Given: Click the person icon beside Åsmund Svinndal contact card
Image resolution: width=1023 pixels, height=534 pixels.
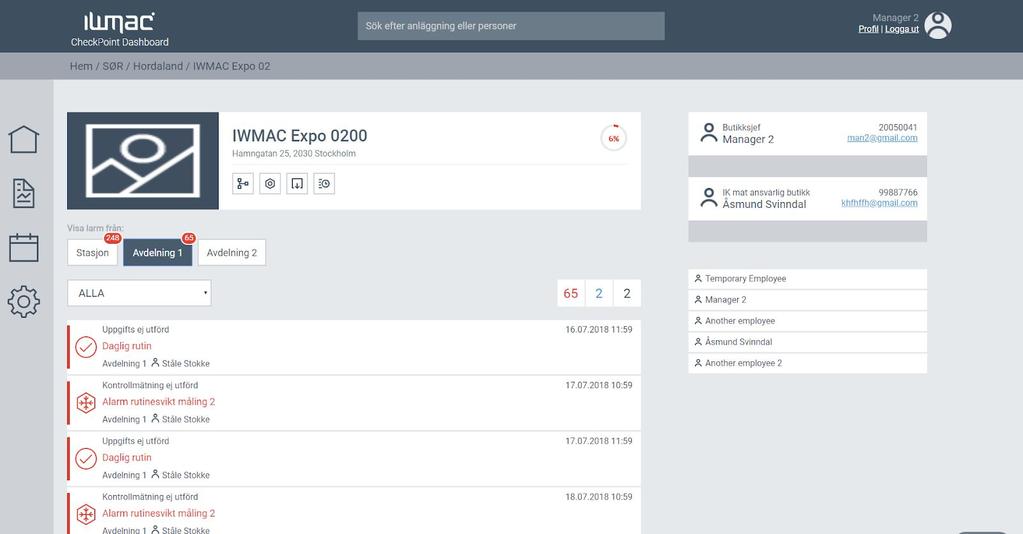Looking at the screenshot, I should click(709, 198).
